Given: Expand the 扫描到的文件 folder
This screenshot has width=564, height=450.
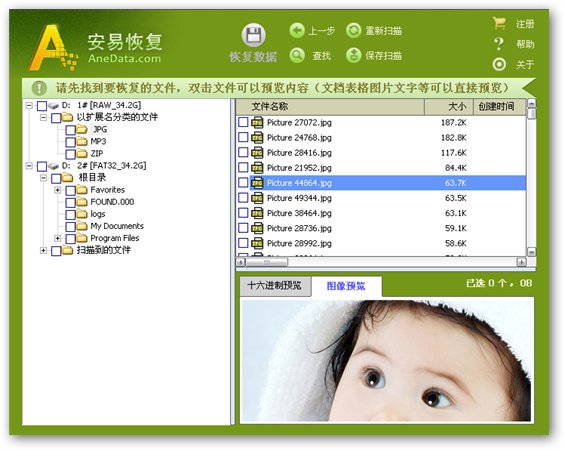Looking at the screenshot, I should point(43,250).
